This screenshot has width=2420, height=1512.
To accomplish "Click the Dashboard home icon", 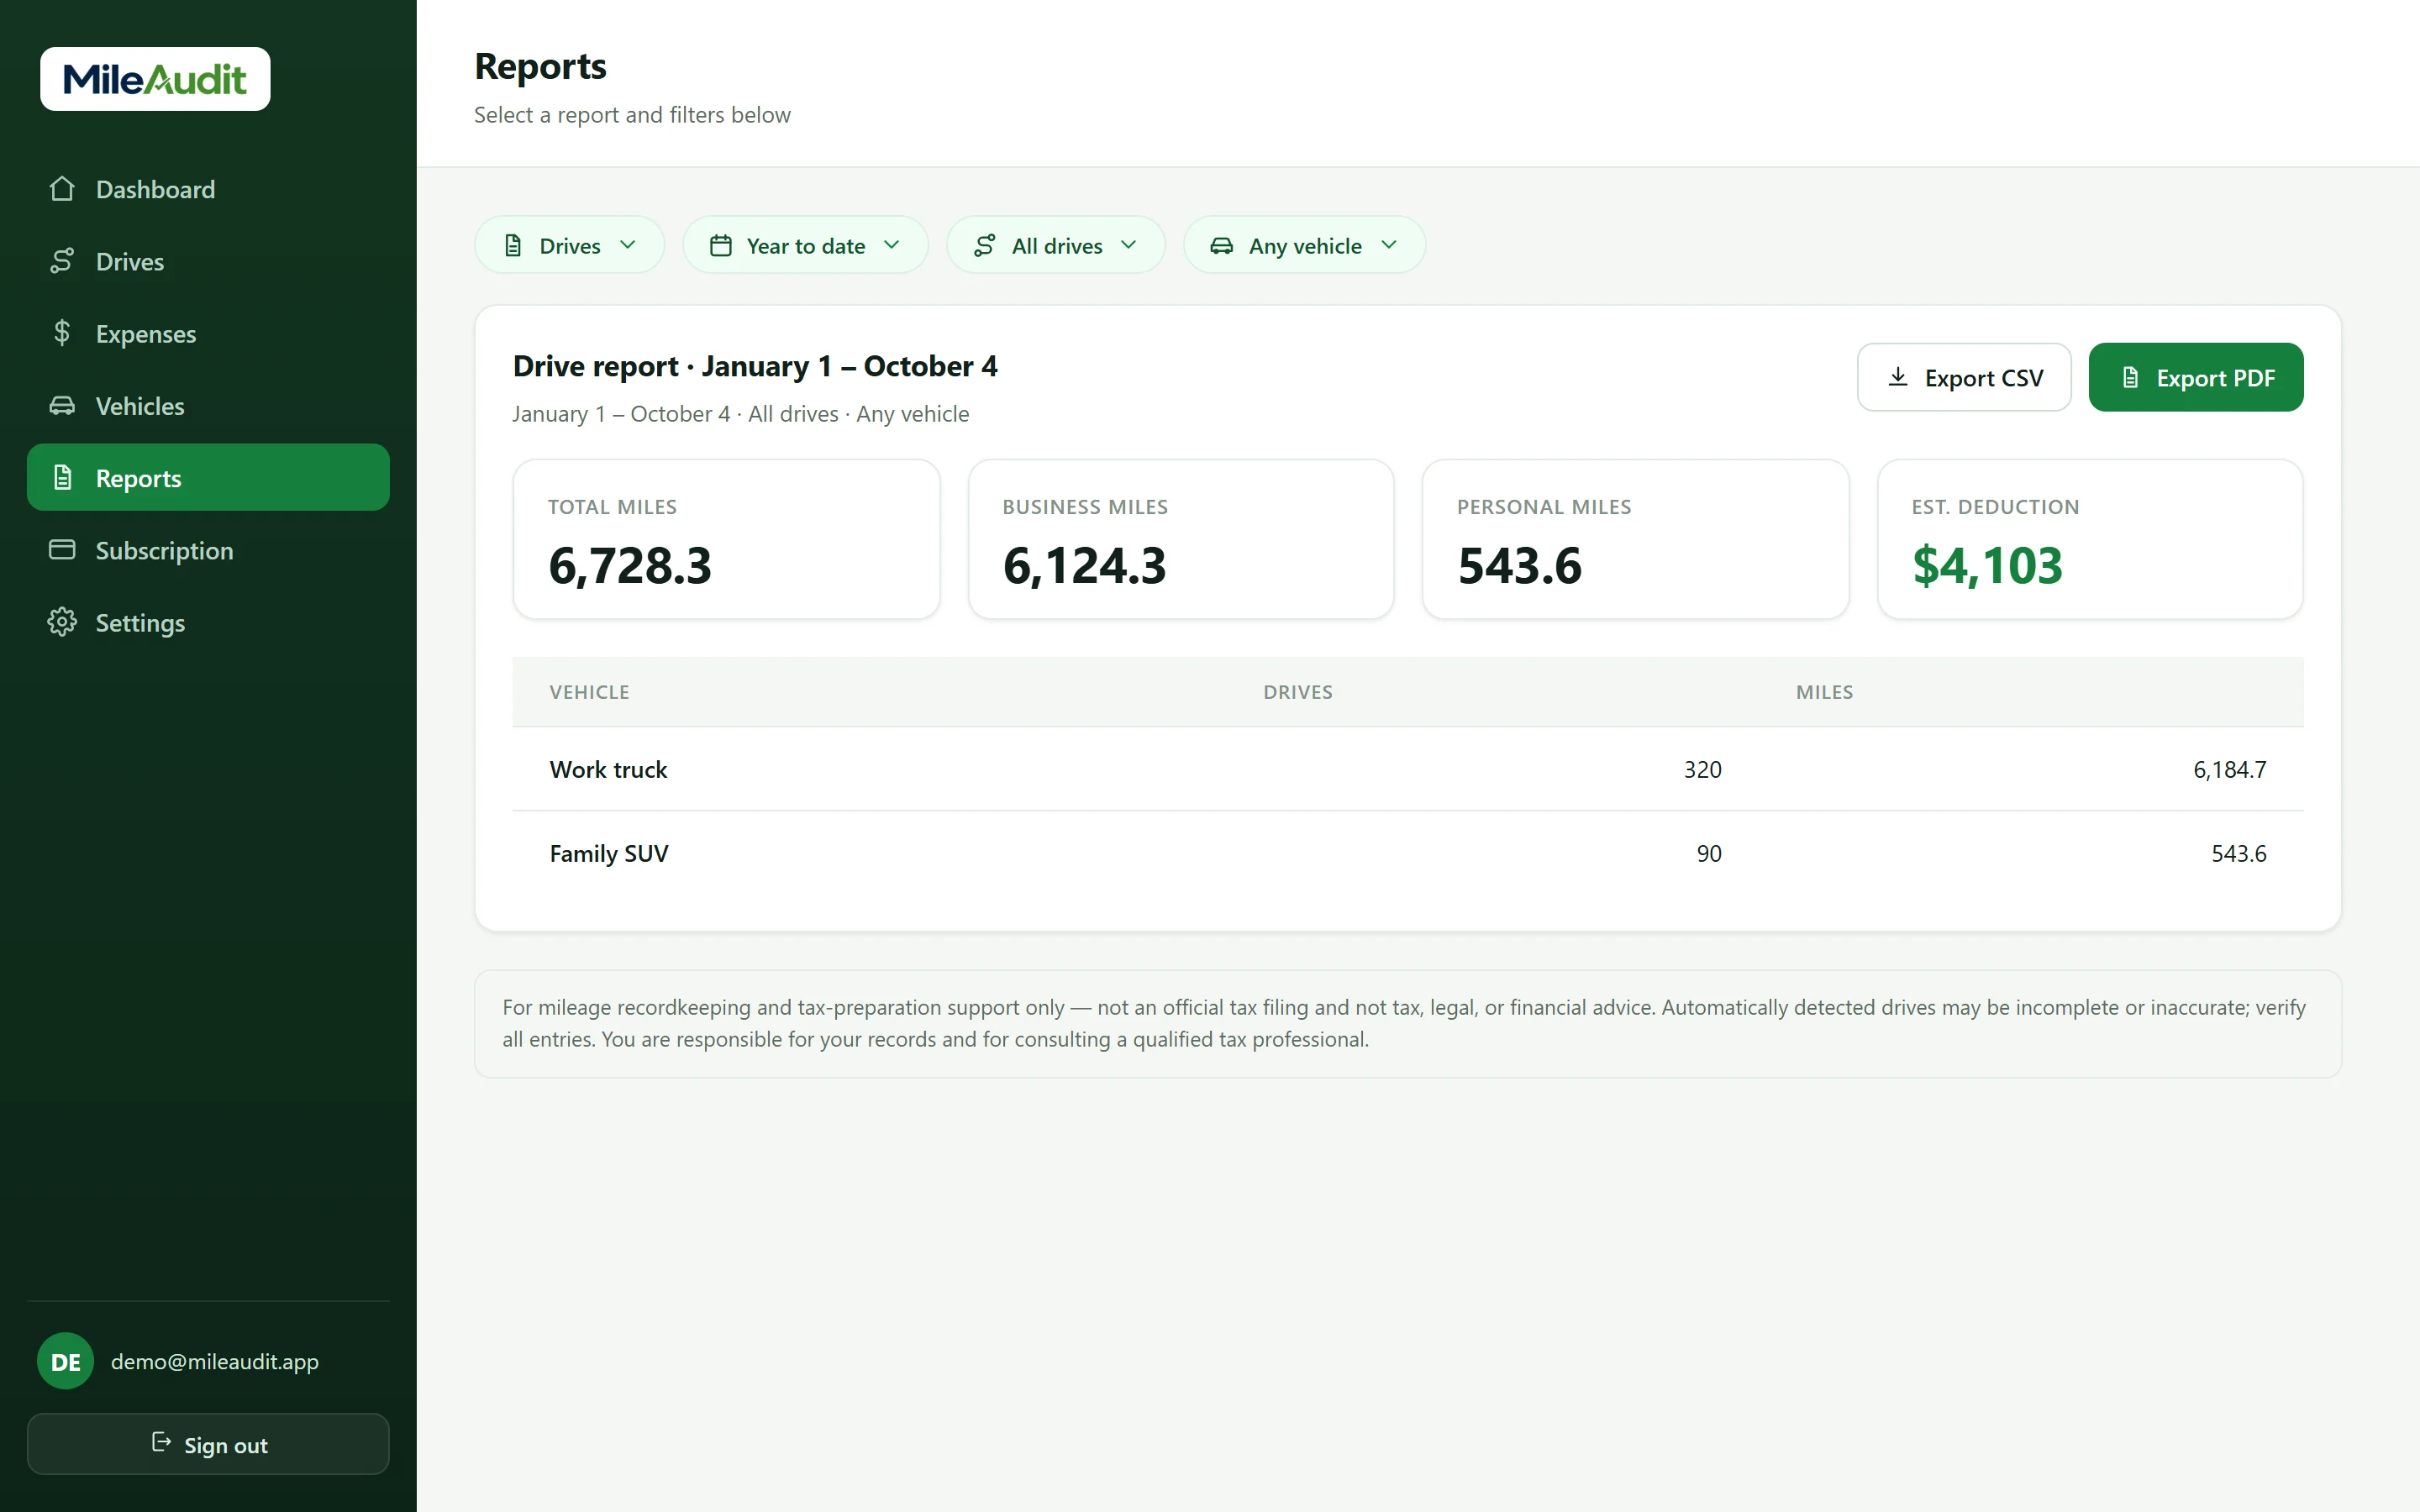I will coord(62,189).
